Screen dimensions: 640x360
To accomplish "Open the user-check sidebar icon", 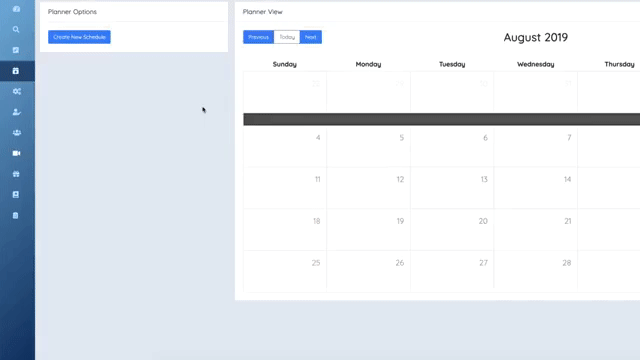I will (17, 112).
